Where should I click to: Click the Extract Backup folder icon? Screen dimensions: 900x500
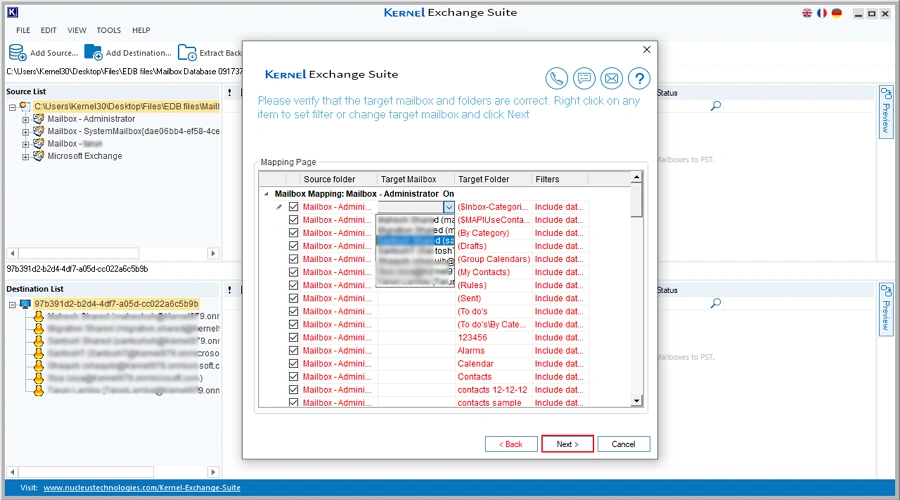point(187,52)
